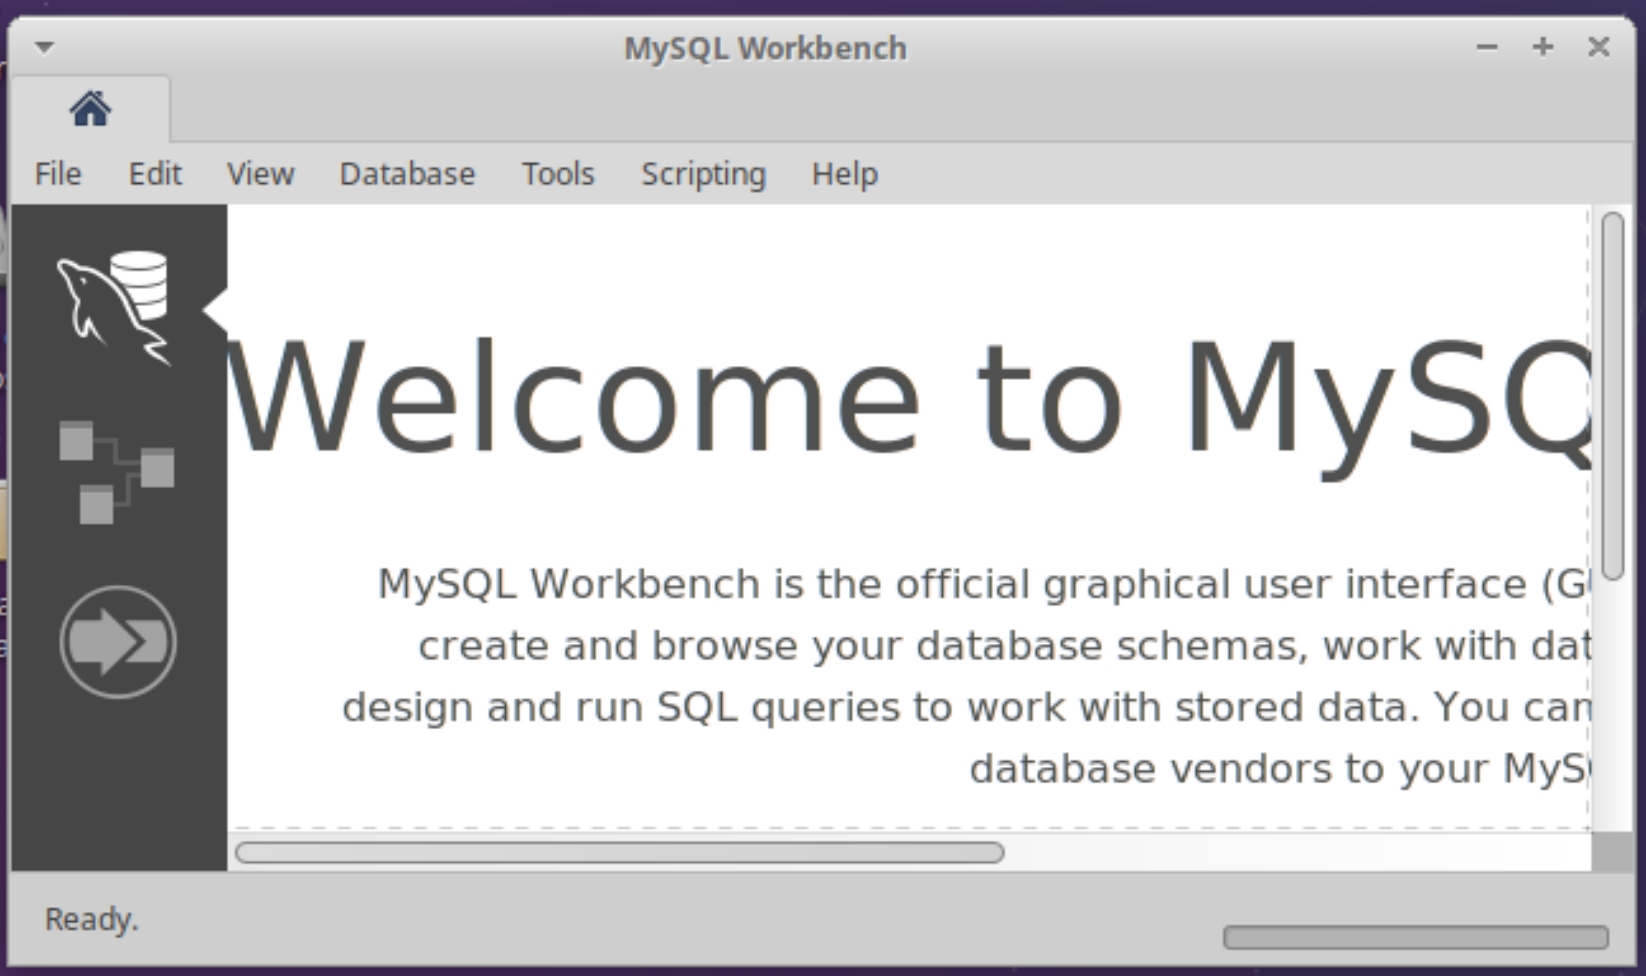Image resolution: width=1646 pixels, height=976 pixels.
Task: Open the MySQL Connections dolphin sidebar icon
Action: point(115,306)
